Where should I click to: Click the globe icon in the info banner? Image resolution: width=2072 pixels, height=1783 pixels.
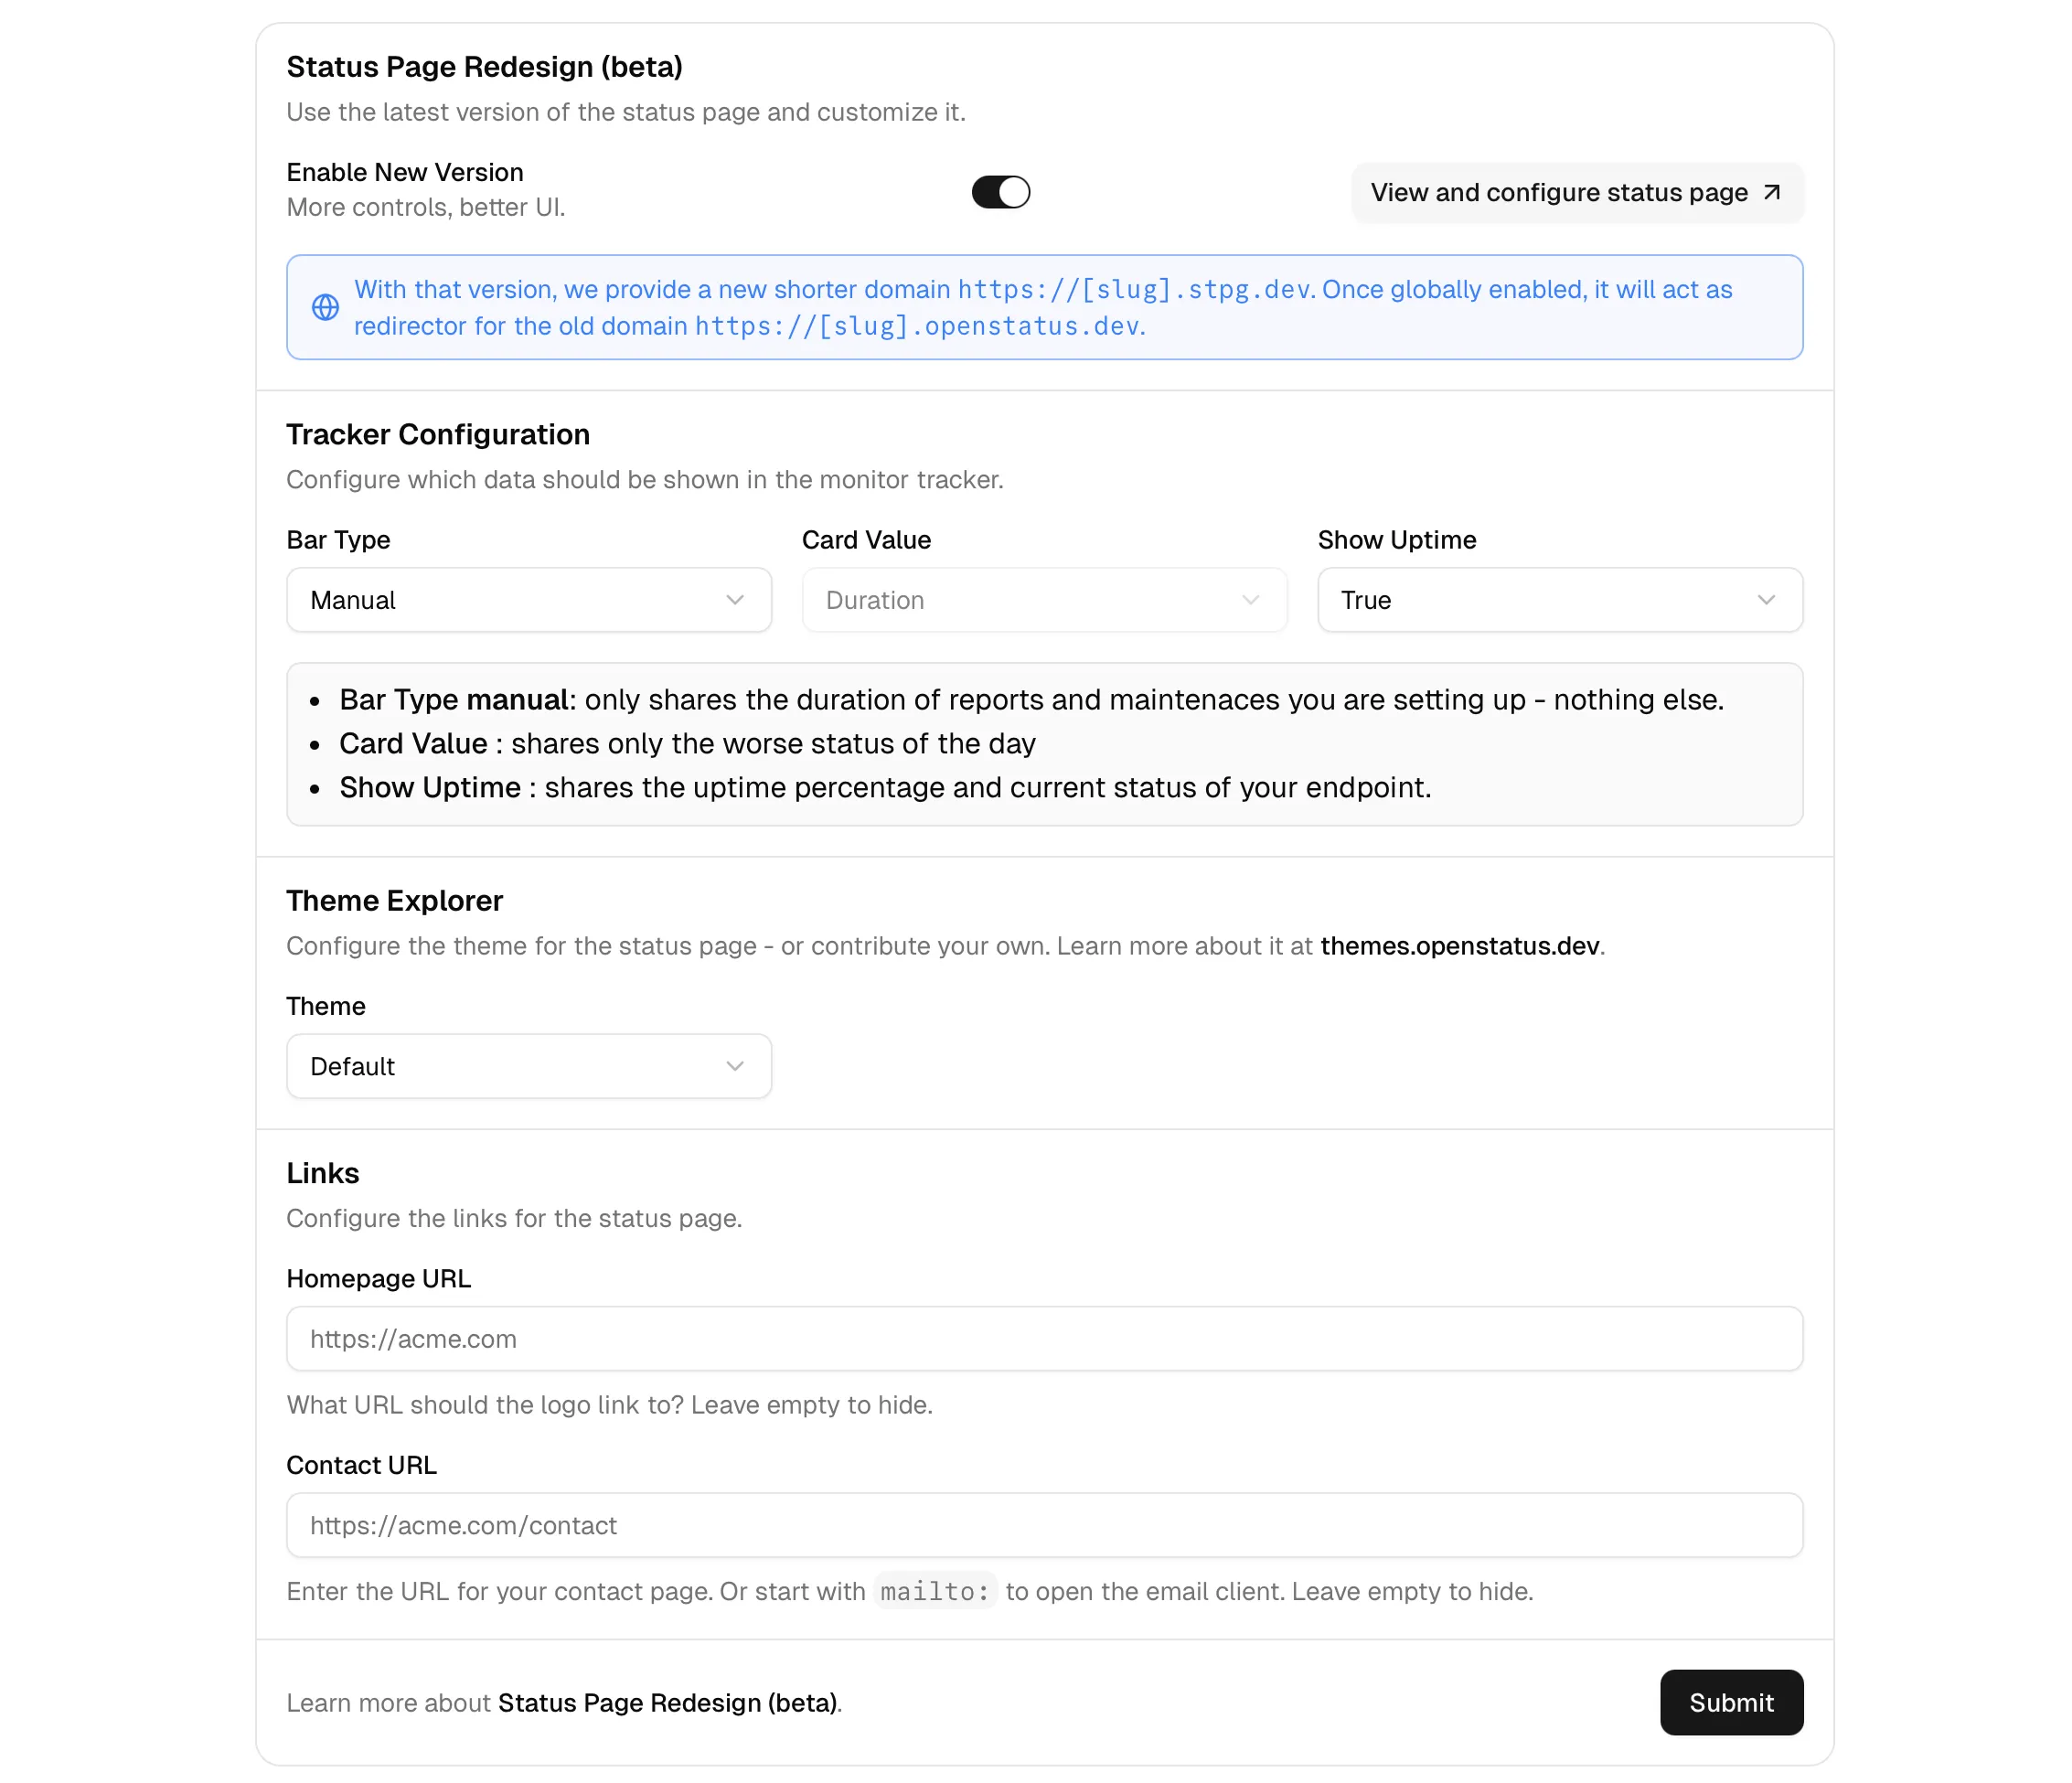click(326, 307)
